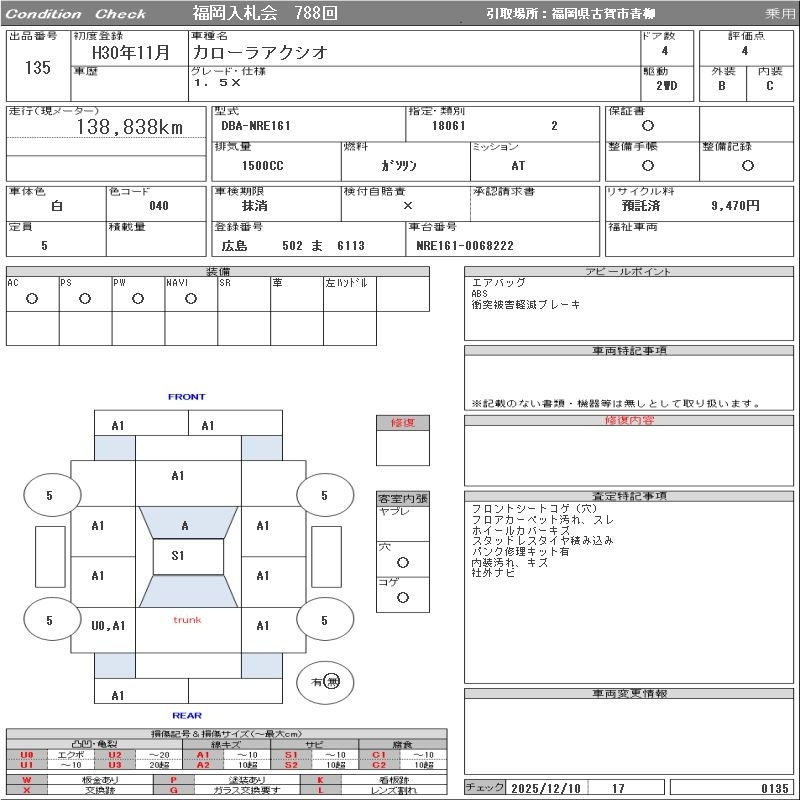Select the spare tire 有/無 indicator circle

click(x=325, y=682)
